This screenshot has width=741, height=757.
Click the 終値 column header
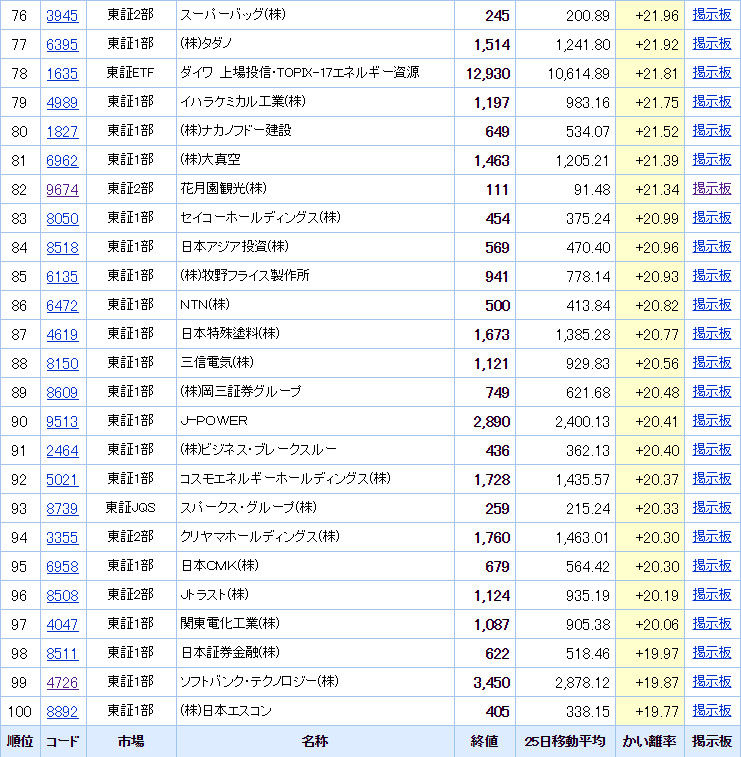click(x=484, y=741)
